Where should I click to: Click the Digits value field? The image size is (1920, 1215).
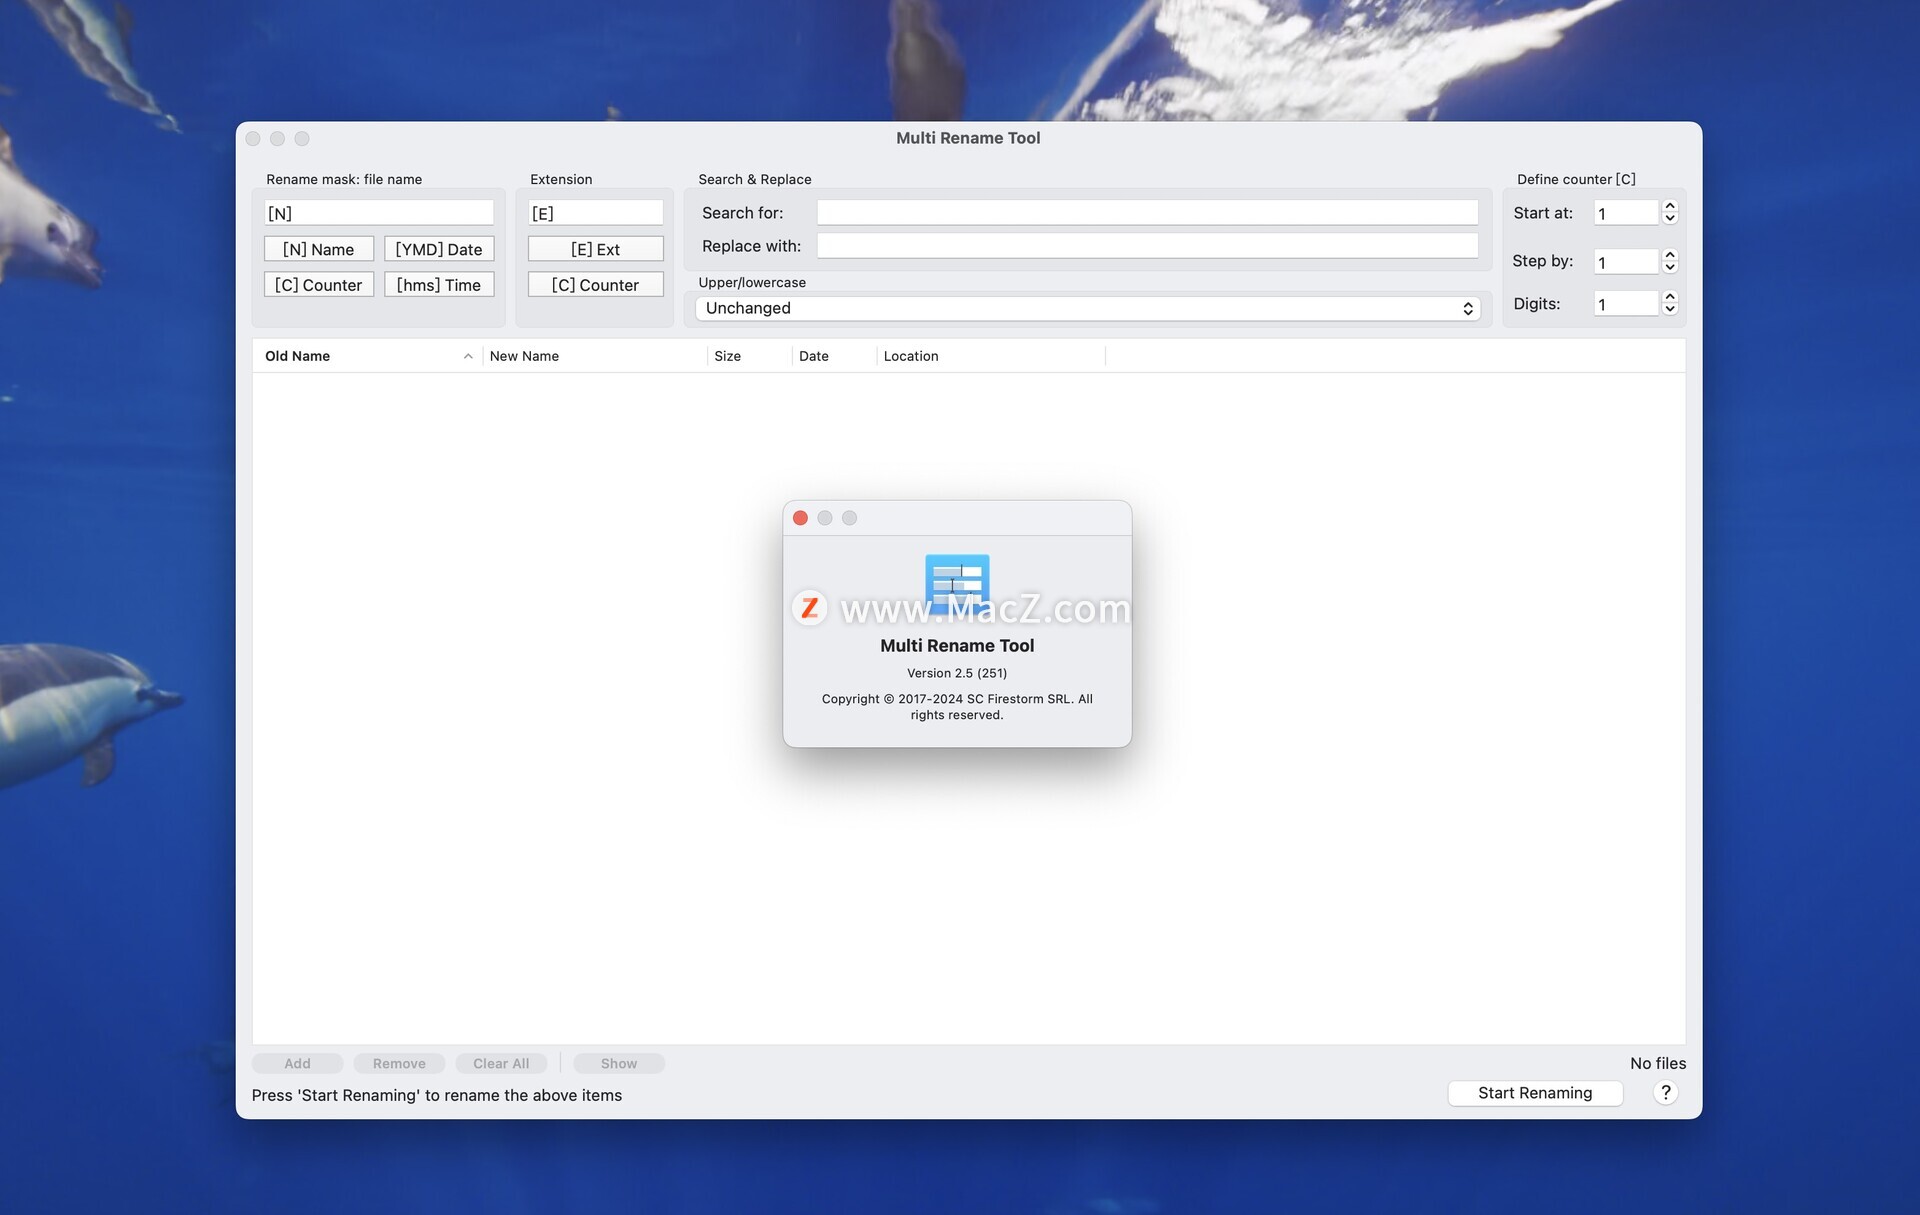tap(1626, 304)
